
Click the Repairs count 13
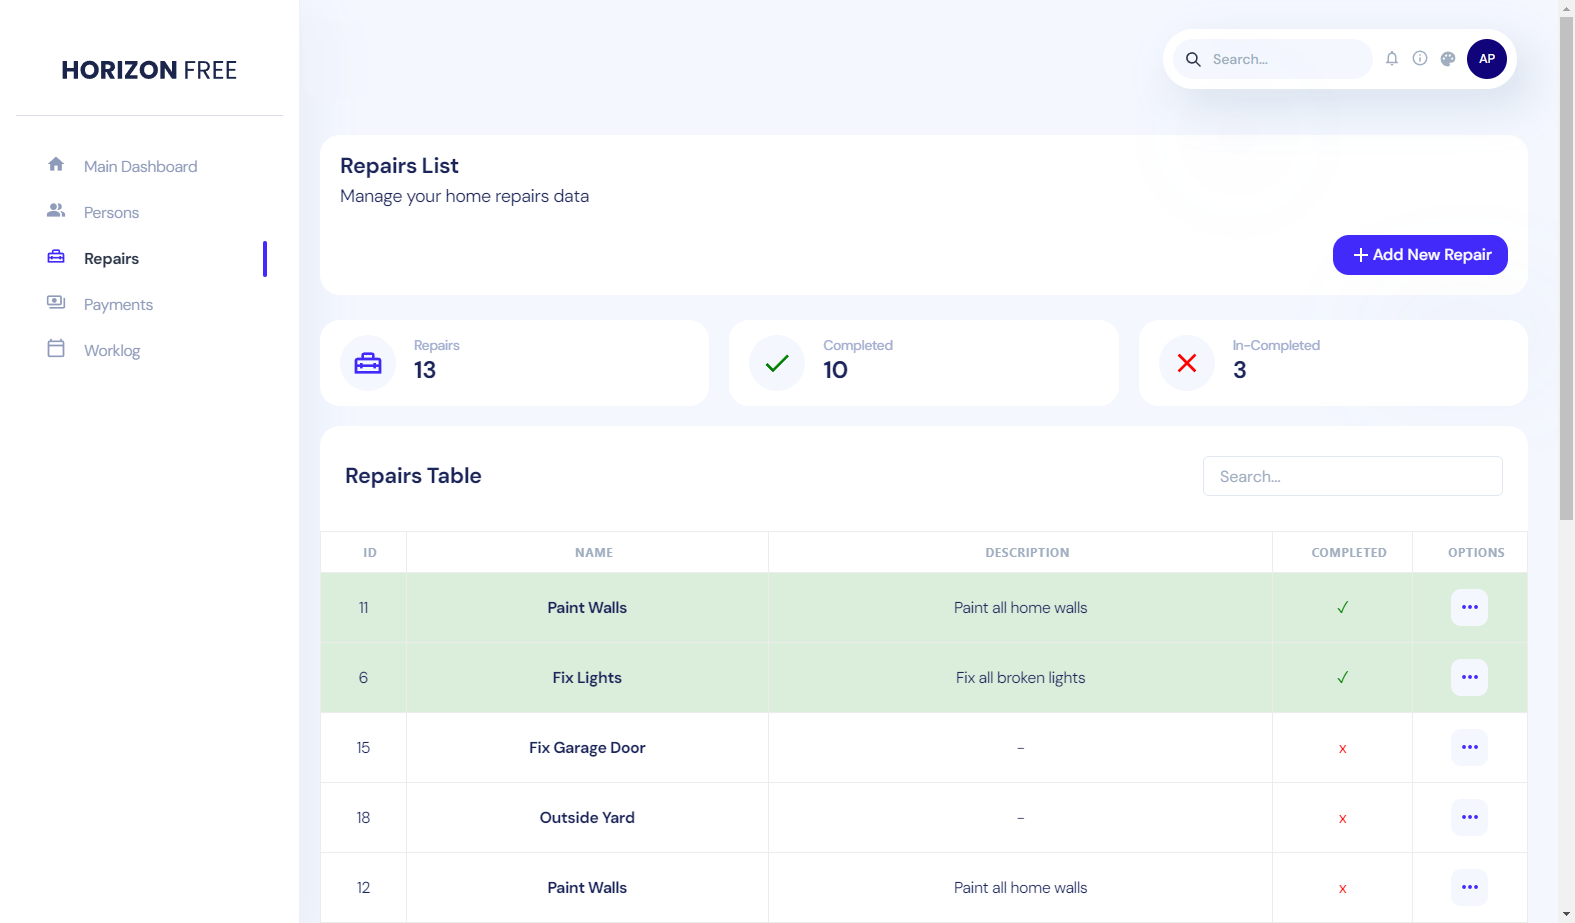coord(425,370)
